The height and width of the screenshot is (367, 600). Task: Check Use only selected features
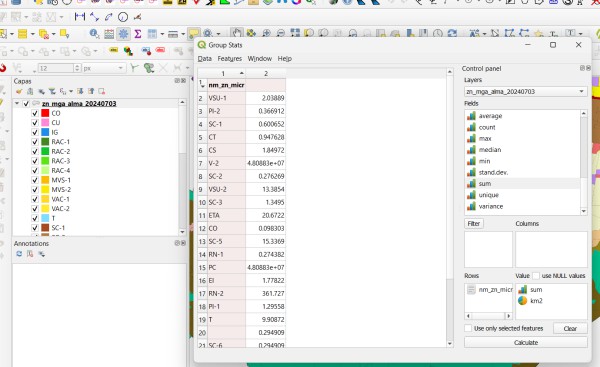point(468,328)
